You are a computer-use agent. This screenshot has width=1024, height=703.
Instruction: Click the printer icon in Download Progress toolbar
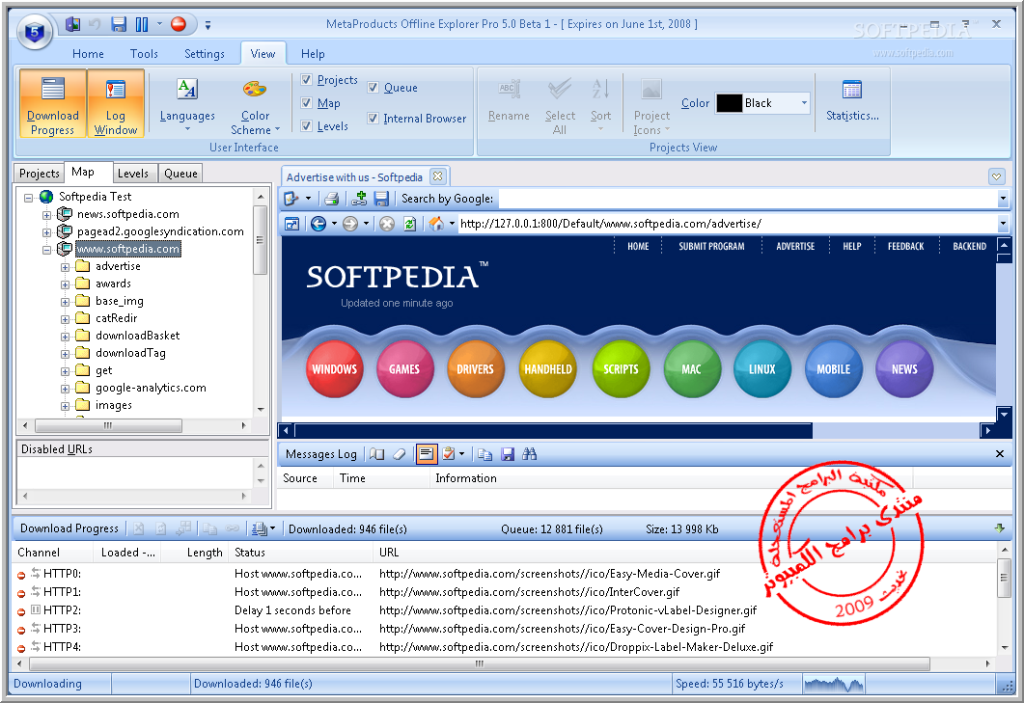click(x=260, y=529)
